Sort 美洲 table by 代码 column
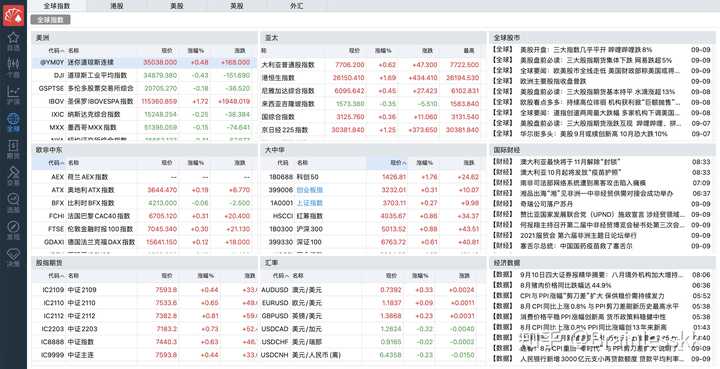The width and height of the screenshot is (720, 369). (x=56, y=50)
